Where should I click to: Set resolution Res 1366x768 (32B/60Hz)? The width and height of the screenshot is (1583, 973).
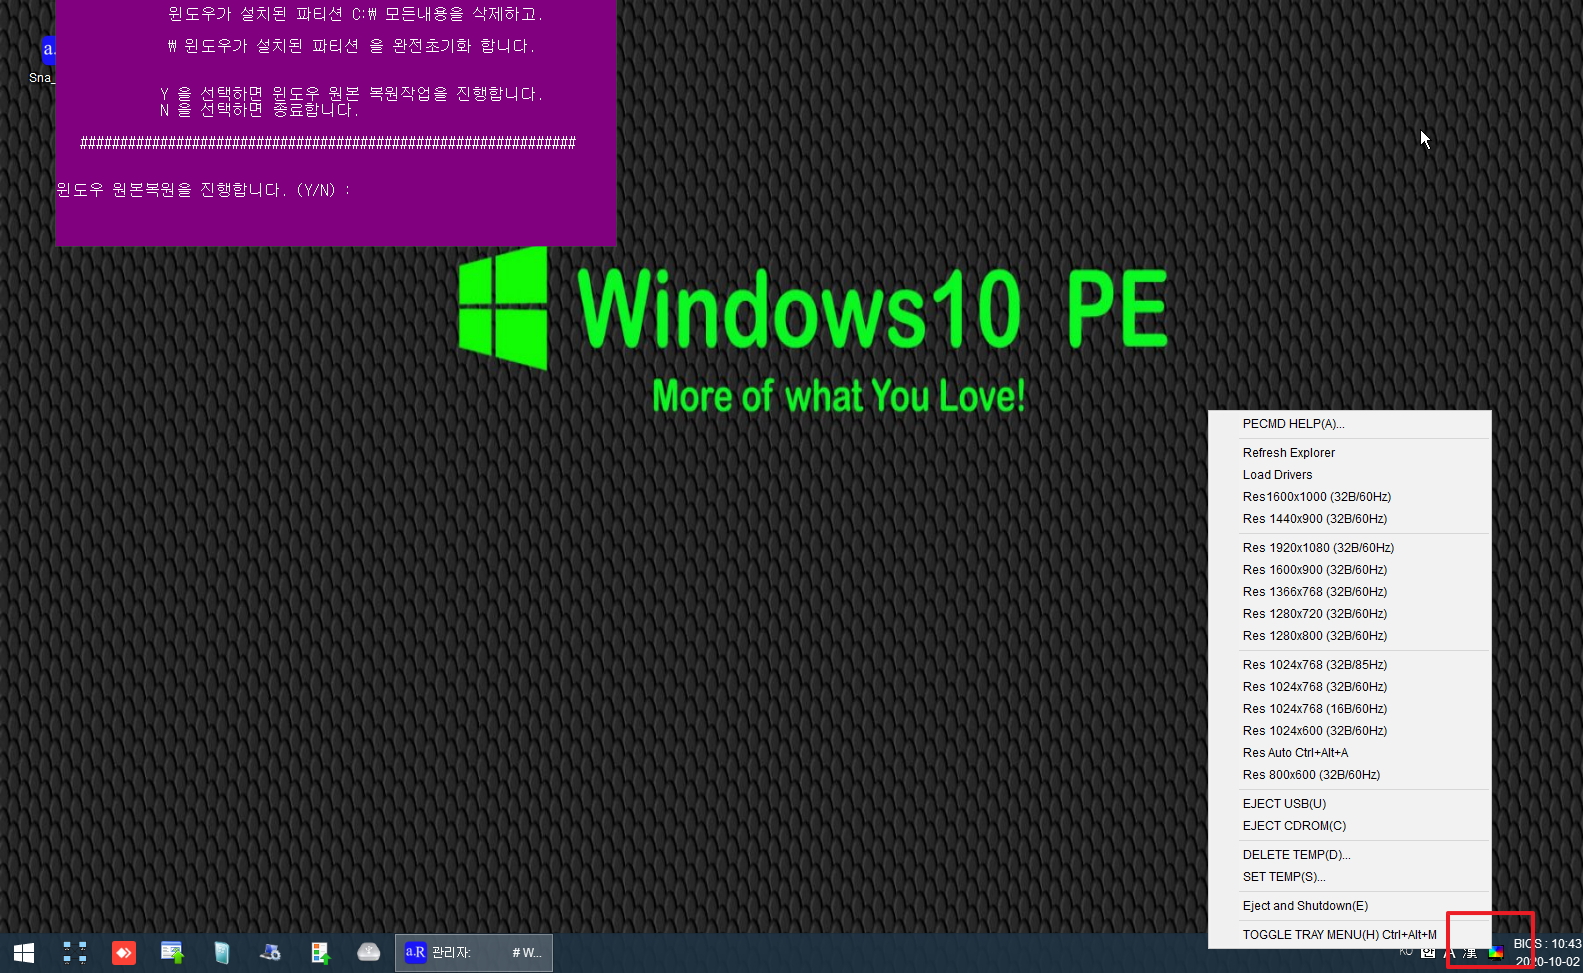pyautogui.click(x=1350, y=592)
